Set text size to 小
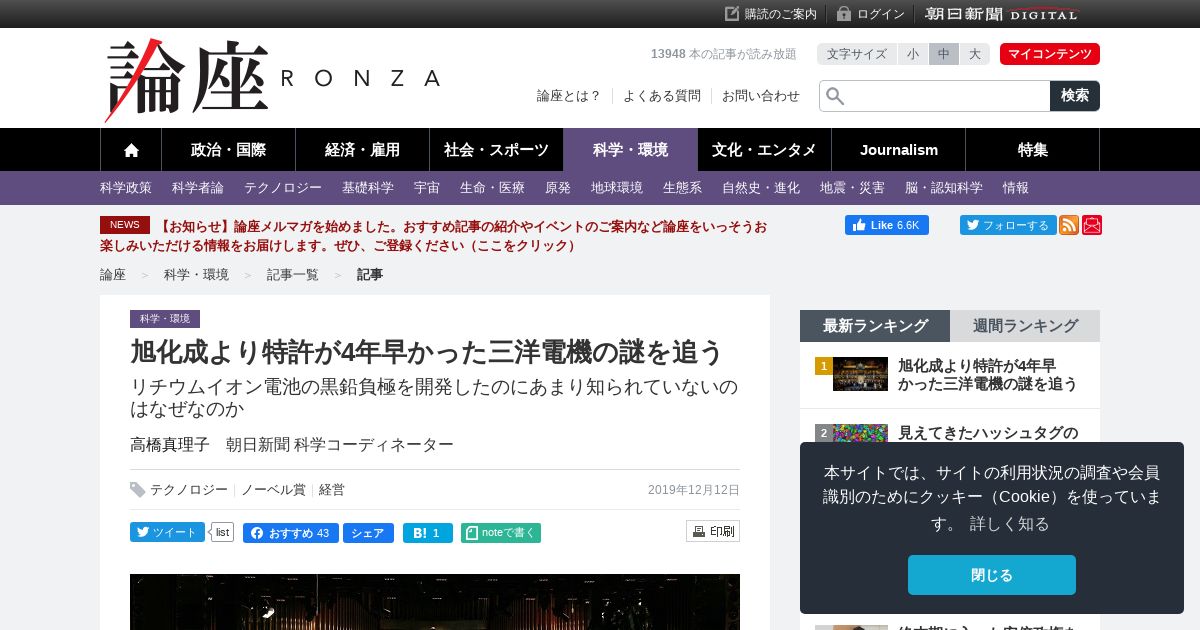Viewport: 1200px width, 630px height. pyautogui.click(x=913, y=54)
